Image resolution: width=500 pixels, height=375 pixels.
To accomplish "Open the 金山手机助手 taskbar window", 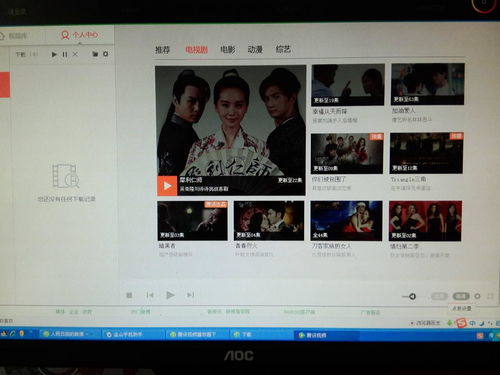I will (133, 334).
